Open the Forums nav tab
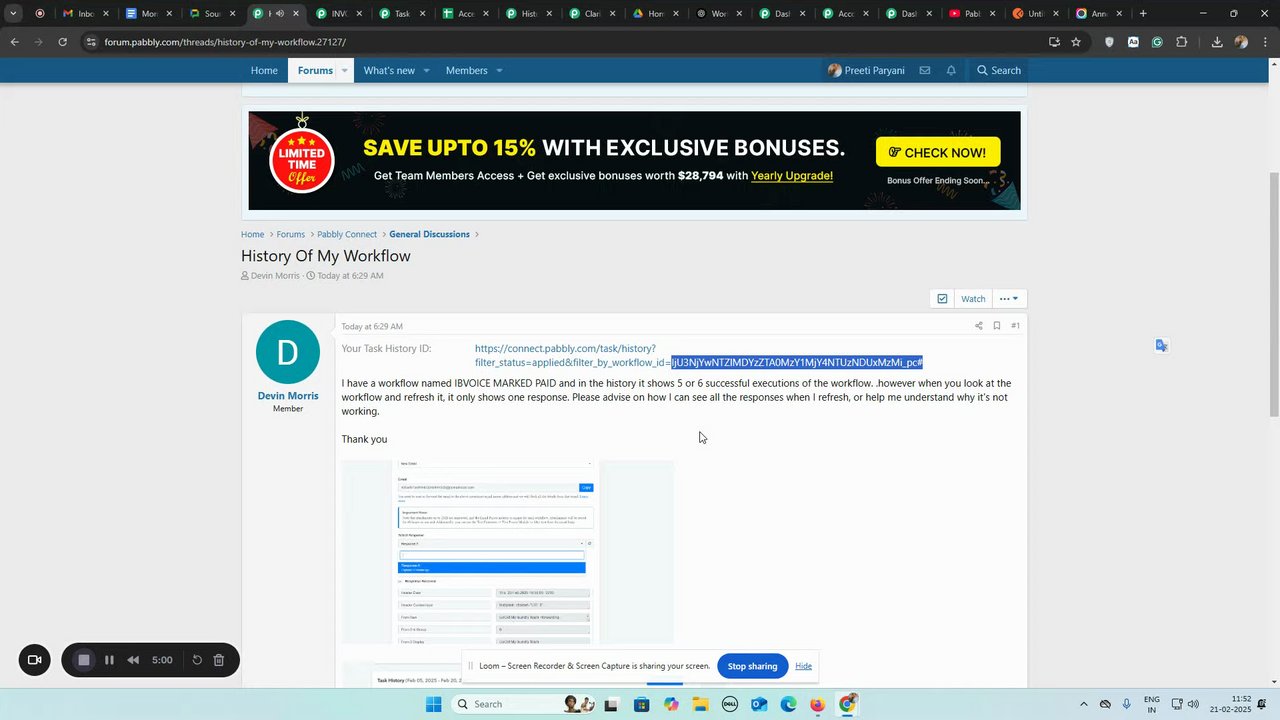This screenshot has width=1280, height=720. (x=315, y=71)
